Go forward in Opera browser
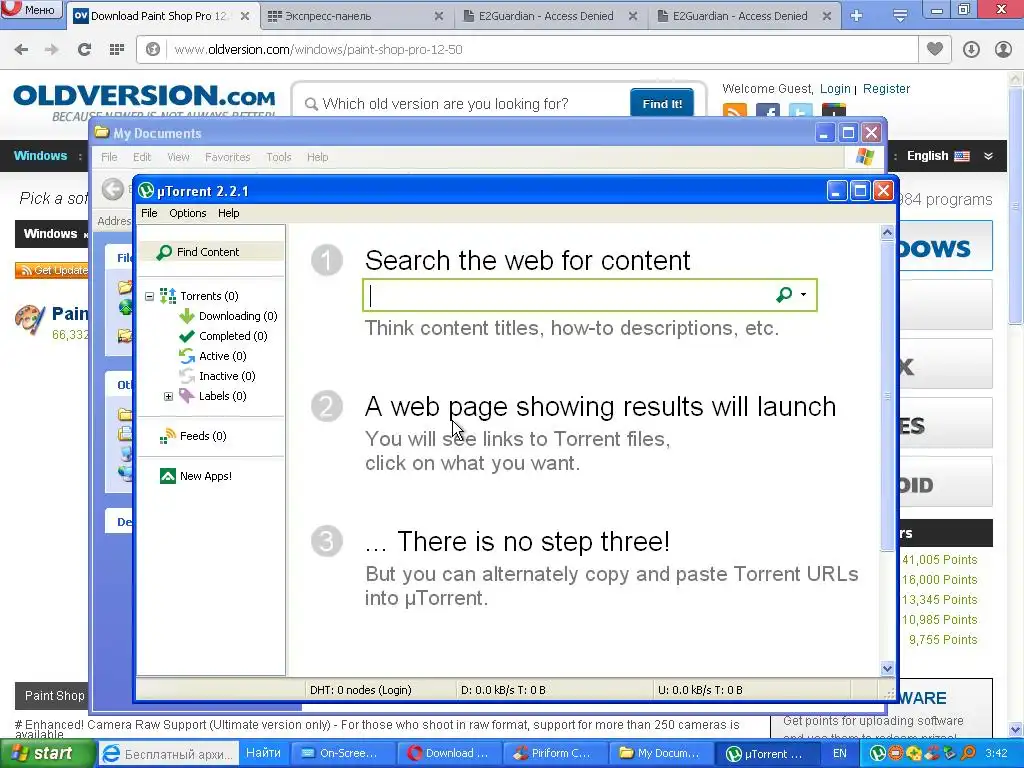1024x768 pixels. (52, 50)
